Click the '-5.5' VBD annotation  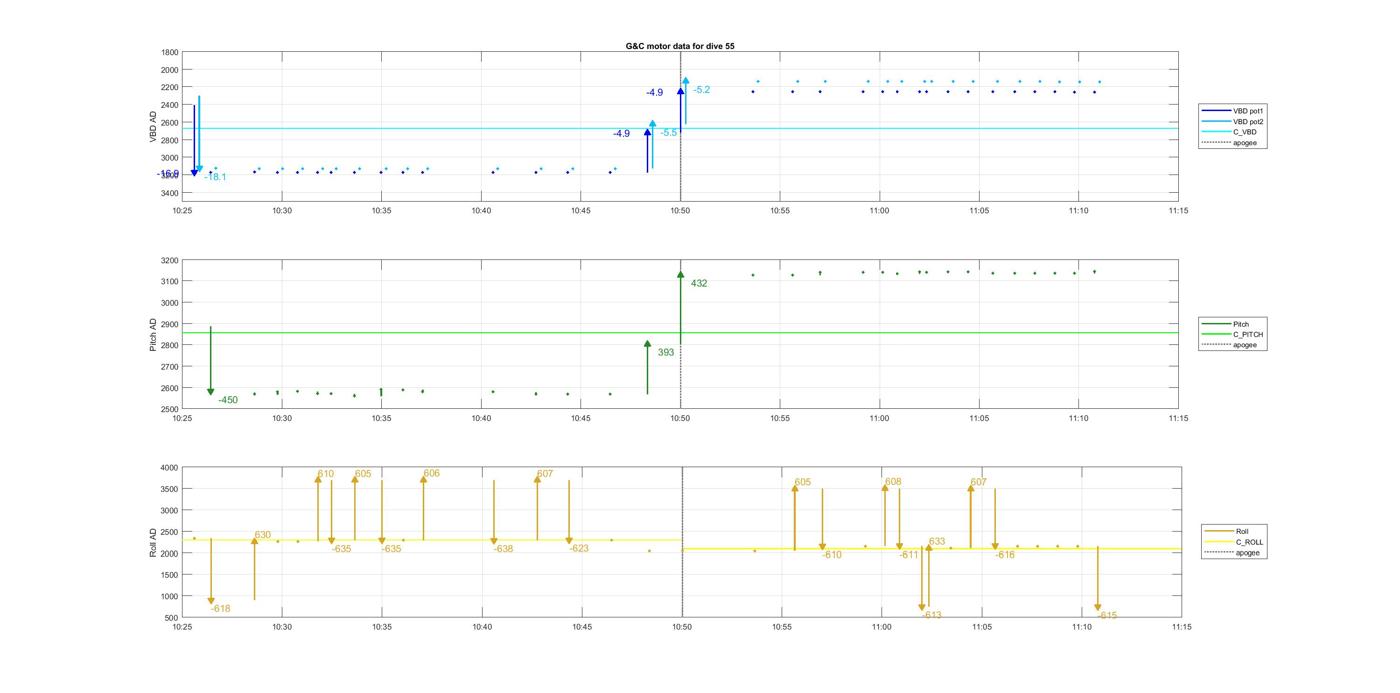click(x=668, y=132)
